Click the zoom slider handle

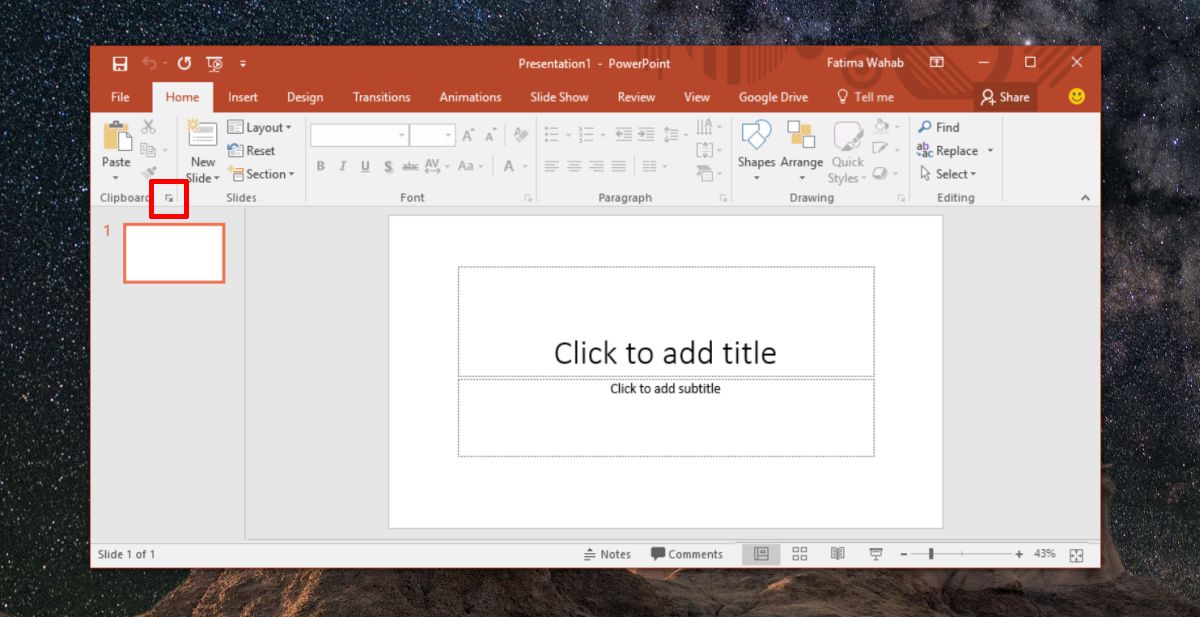pyautogui.click(x=931, y=554)
